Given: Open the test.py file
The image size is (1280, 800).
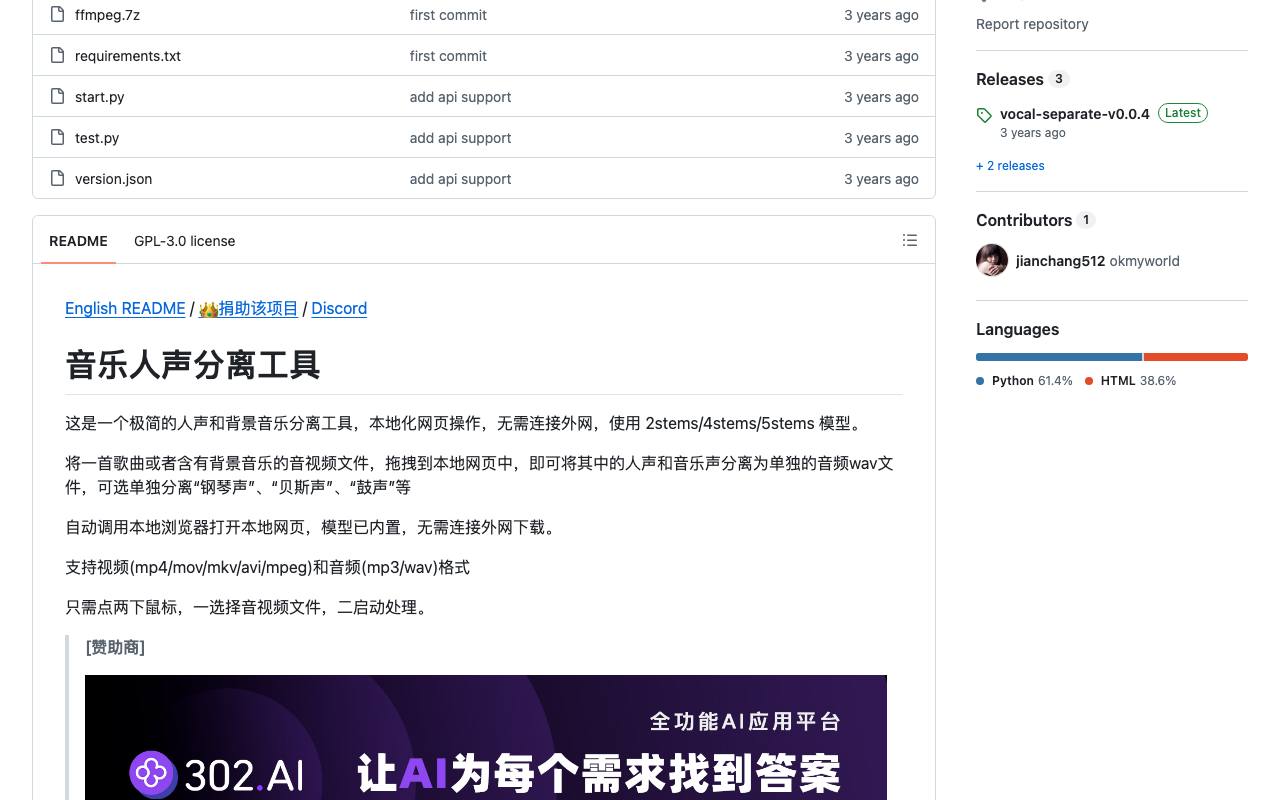Looking at the screenshot, I should click(97, 138).
